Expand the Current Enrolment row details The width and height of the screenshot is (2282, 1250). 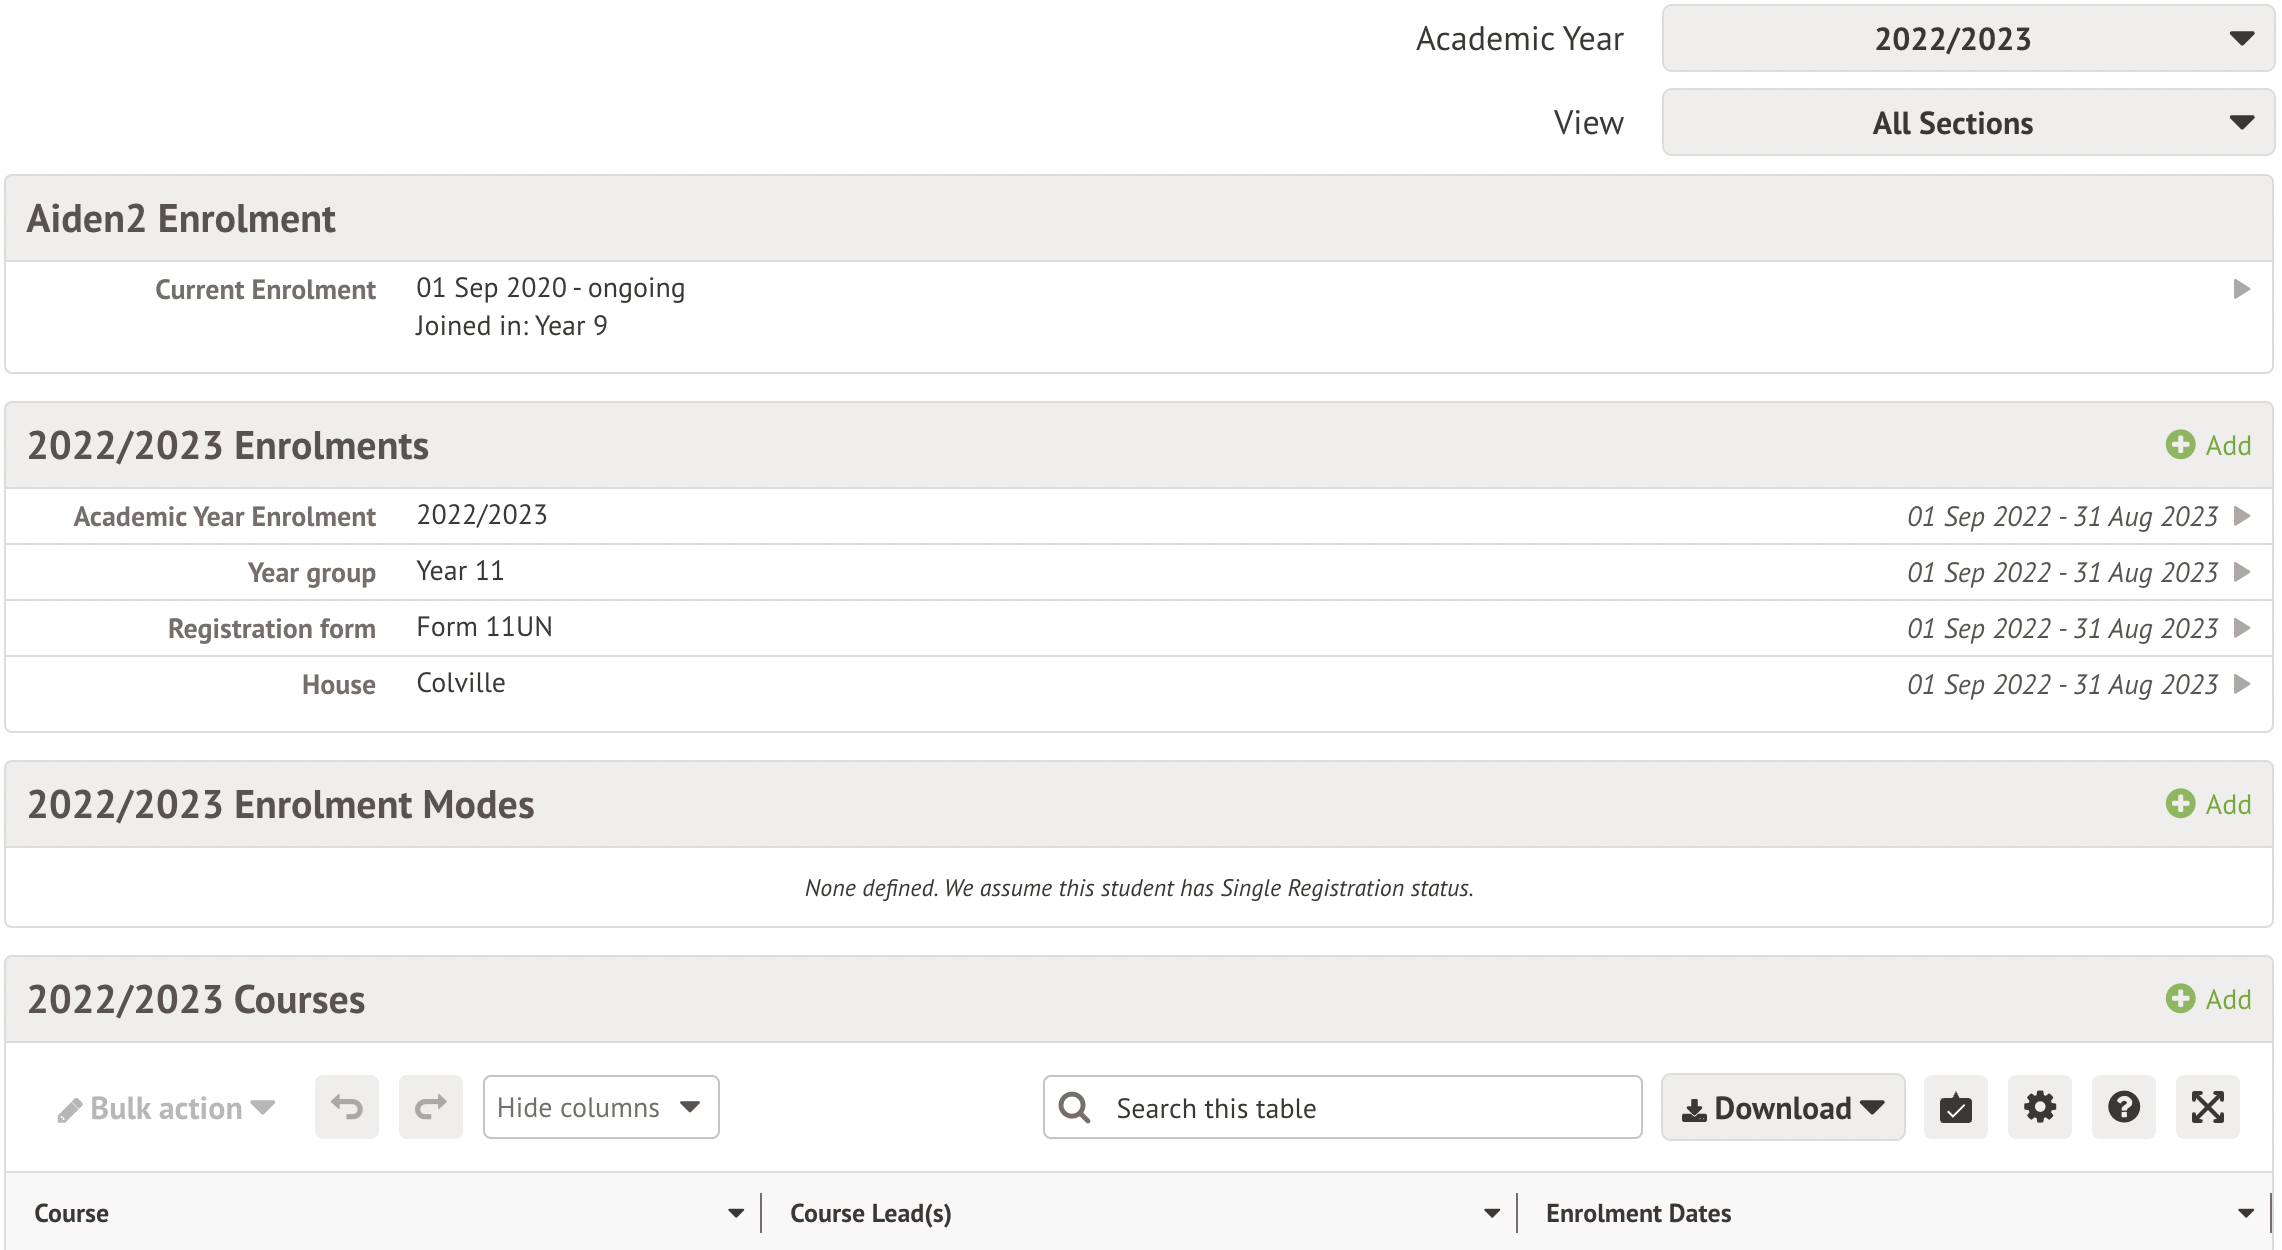click(2242, 288)
